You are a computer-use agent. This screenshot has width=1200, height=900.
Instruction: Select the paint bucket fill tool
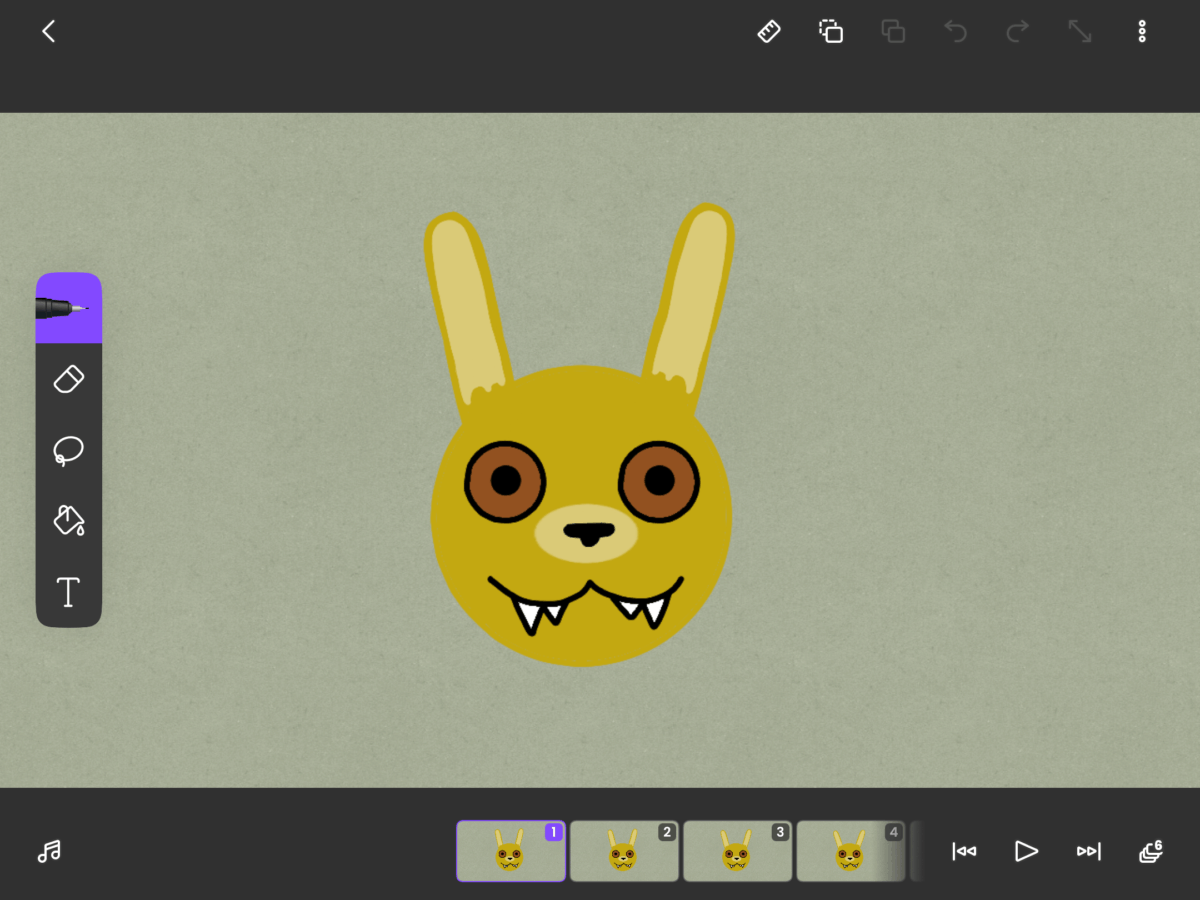[x=68, y=520]
